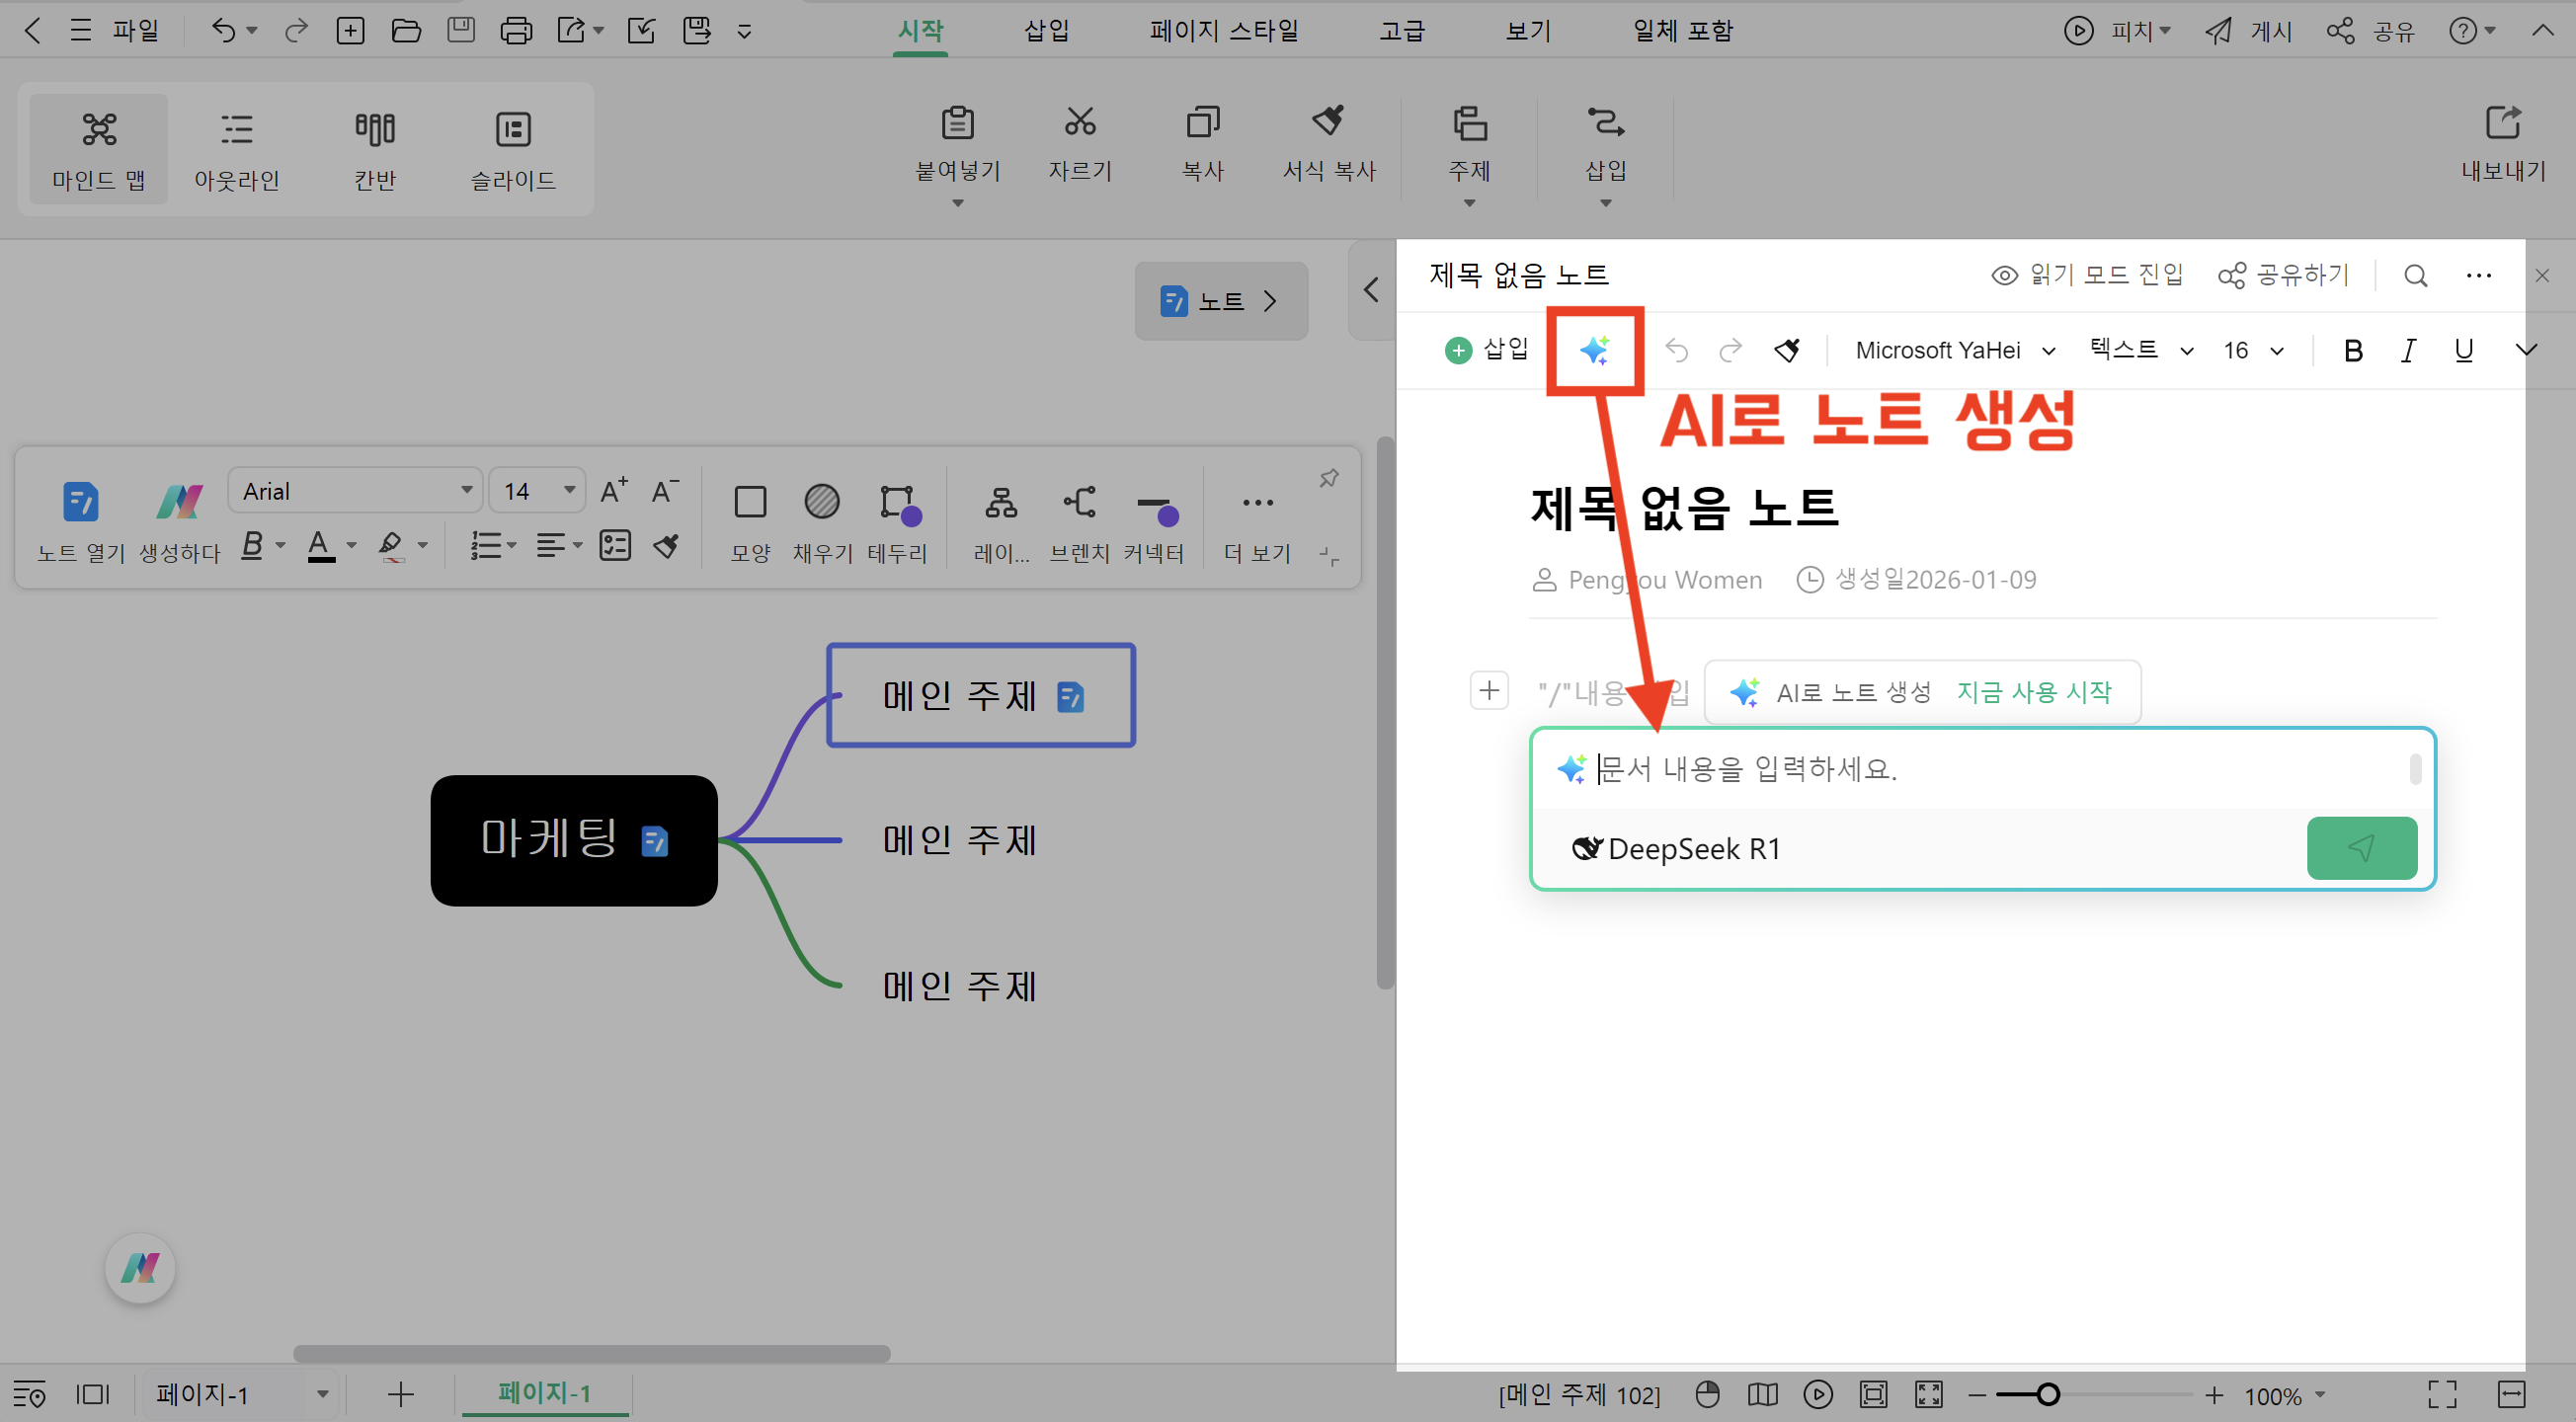Screen dimensions: 2576x1422
Task: Click the AI document content input field
Action: pos(1990,769)
